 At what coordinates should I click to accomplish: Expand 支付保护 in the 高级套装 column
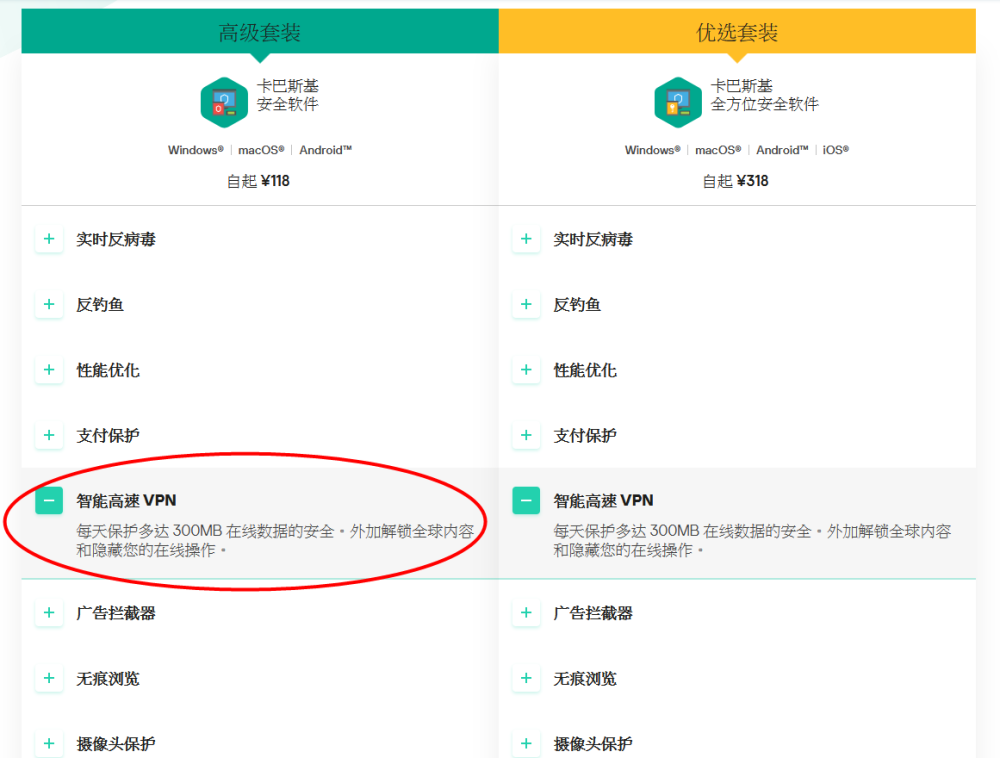click(x=49, y=435)
